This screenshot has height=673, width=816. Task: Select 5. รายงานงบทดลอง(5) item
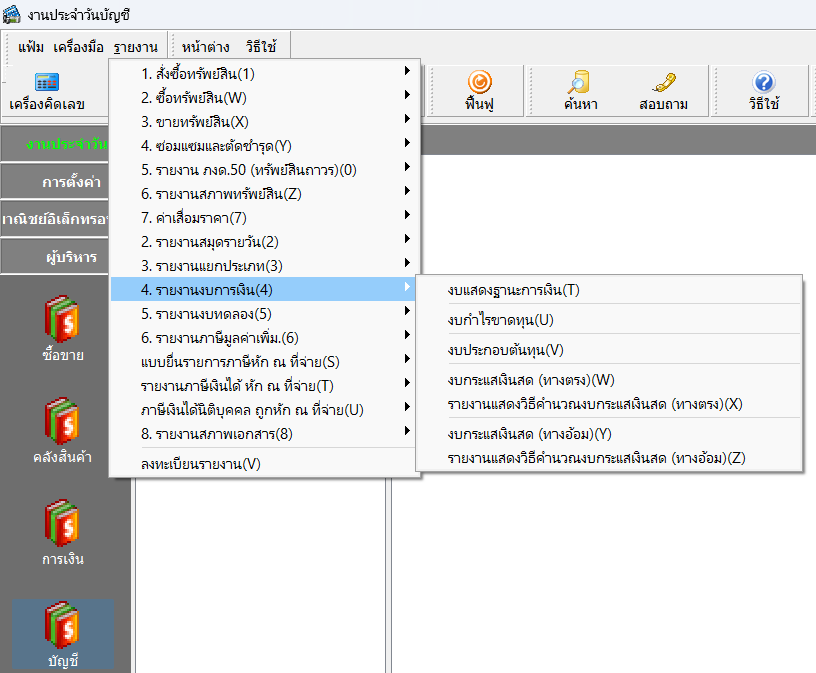[265, 313]
